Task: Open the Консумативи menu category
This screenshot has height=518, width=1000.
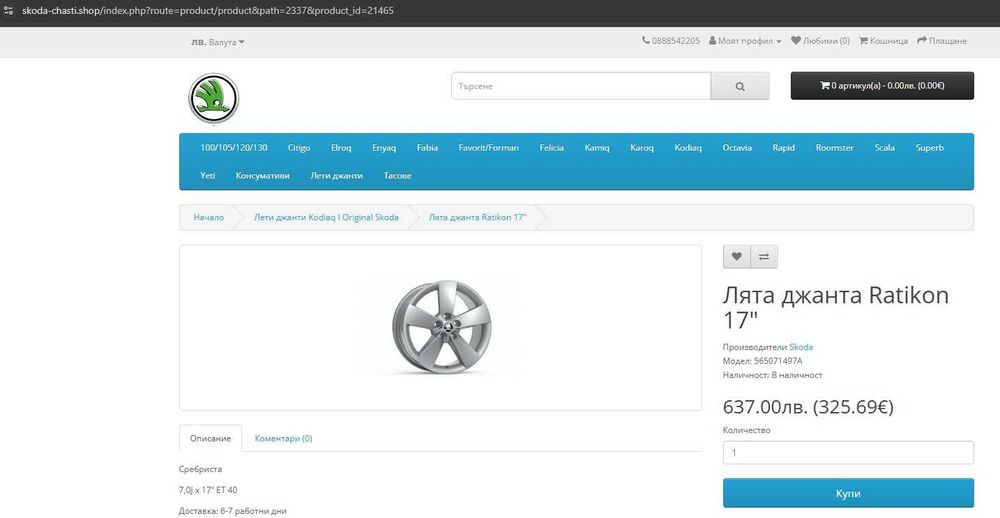Action: [263, 175]
